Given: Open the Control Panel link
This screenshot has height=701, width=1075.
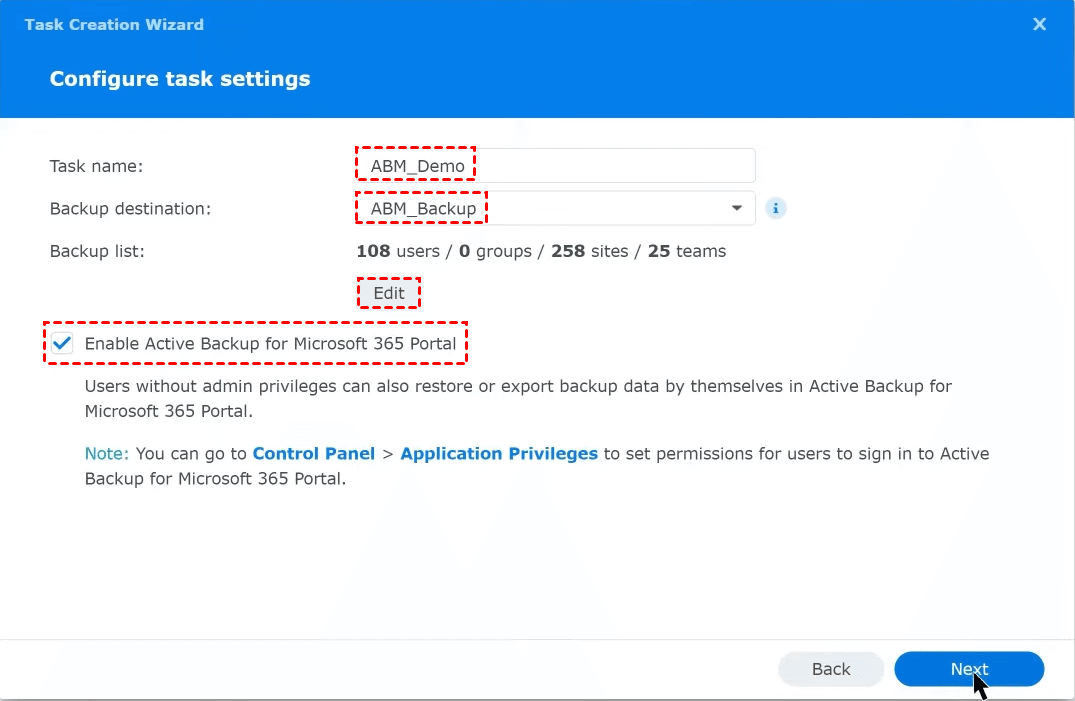Looking at the screenshot, I should (x=313, y=454).
